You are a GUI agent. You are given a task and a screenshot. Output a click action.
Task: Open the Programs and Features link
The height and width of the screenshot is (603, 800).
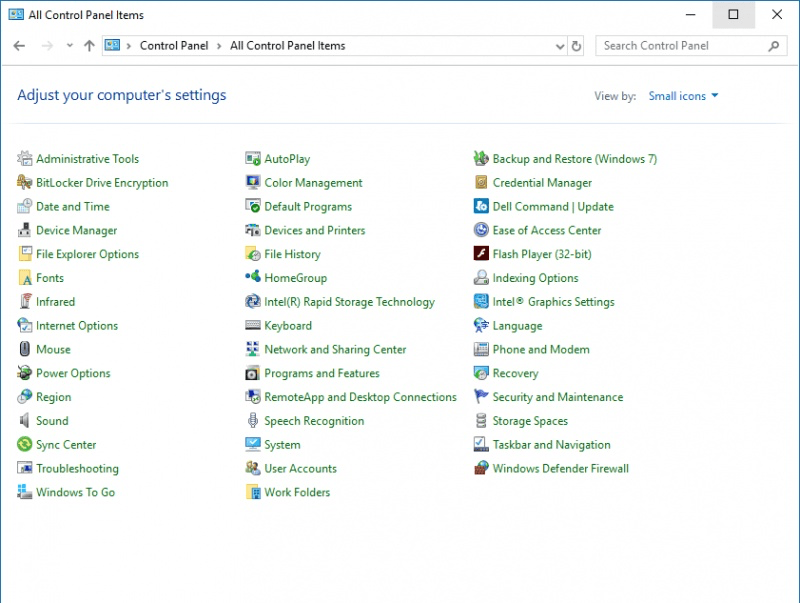322,373
